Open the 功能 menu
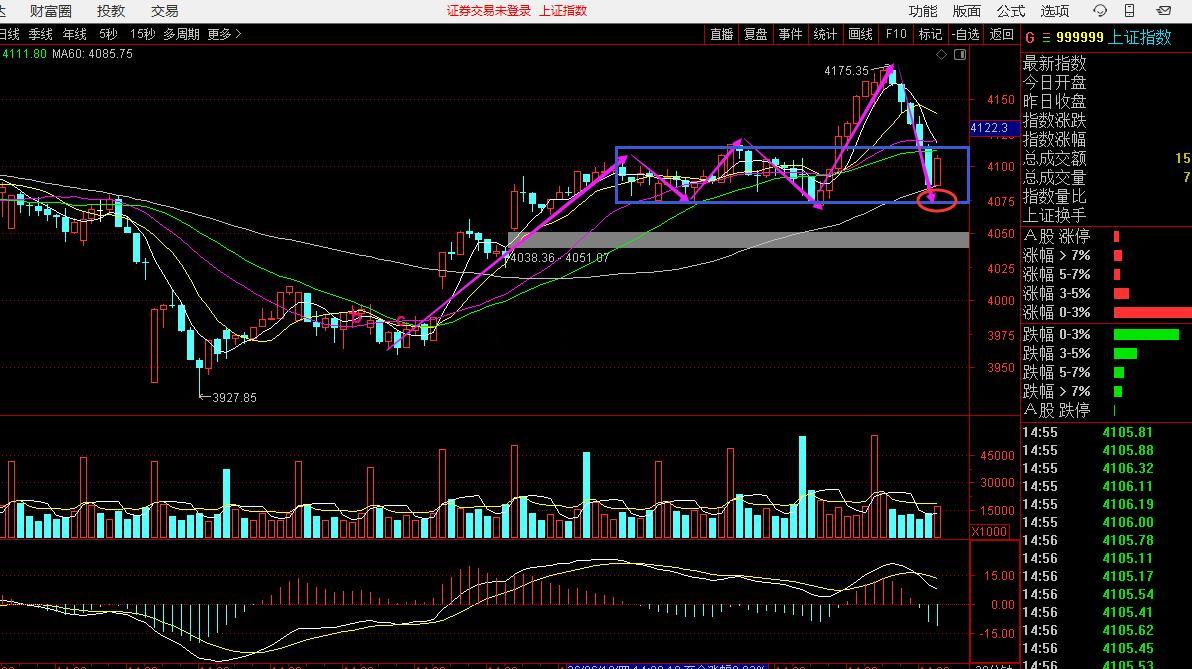 (x=923, y=11)
